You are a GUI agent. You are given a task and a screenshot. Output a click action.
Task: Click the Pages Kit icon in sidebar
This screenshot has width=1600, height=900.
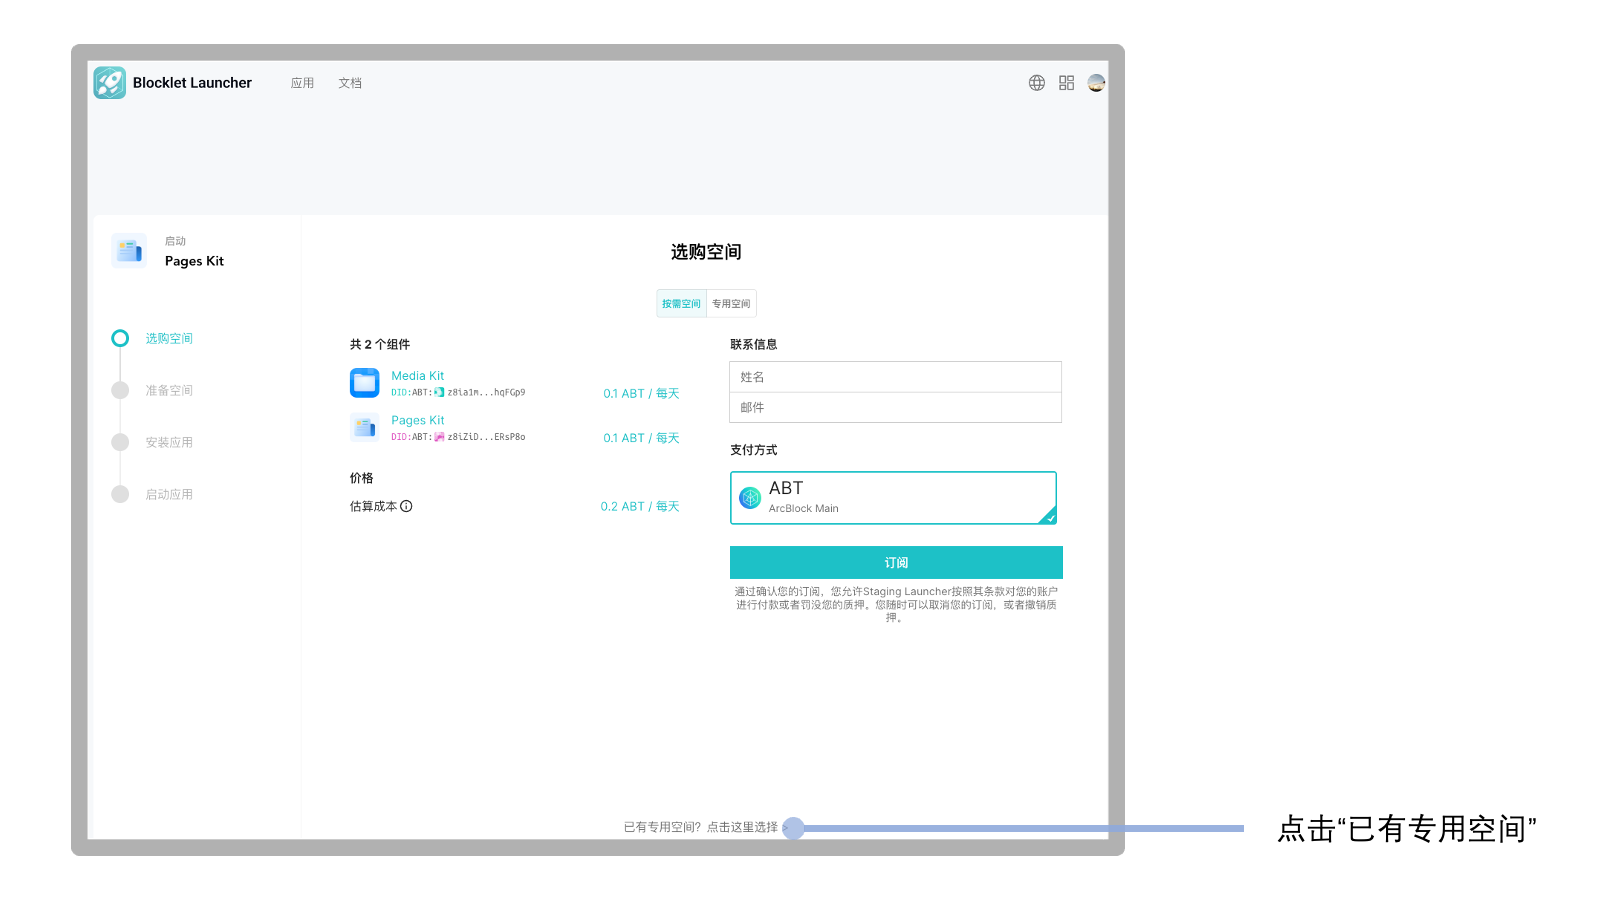coord(129,251)
